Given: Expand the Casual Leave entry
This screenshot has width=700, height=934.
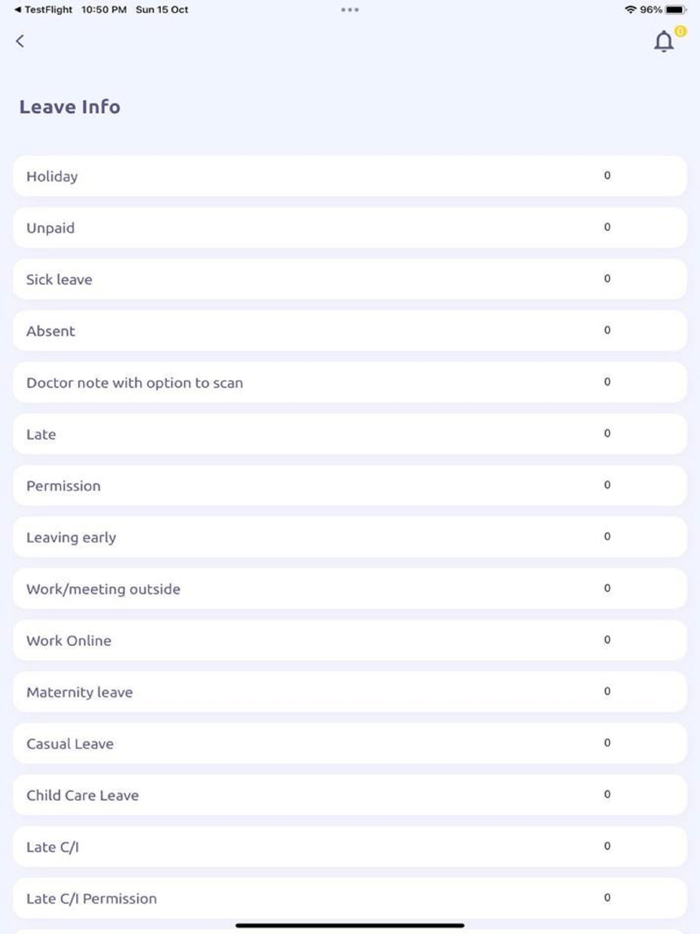Looking at the screenshot, I should 350,743.
